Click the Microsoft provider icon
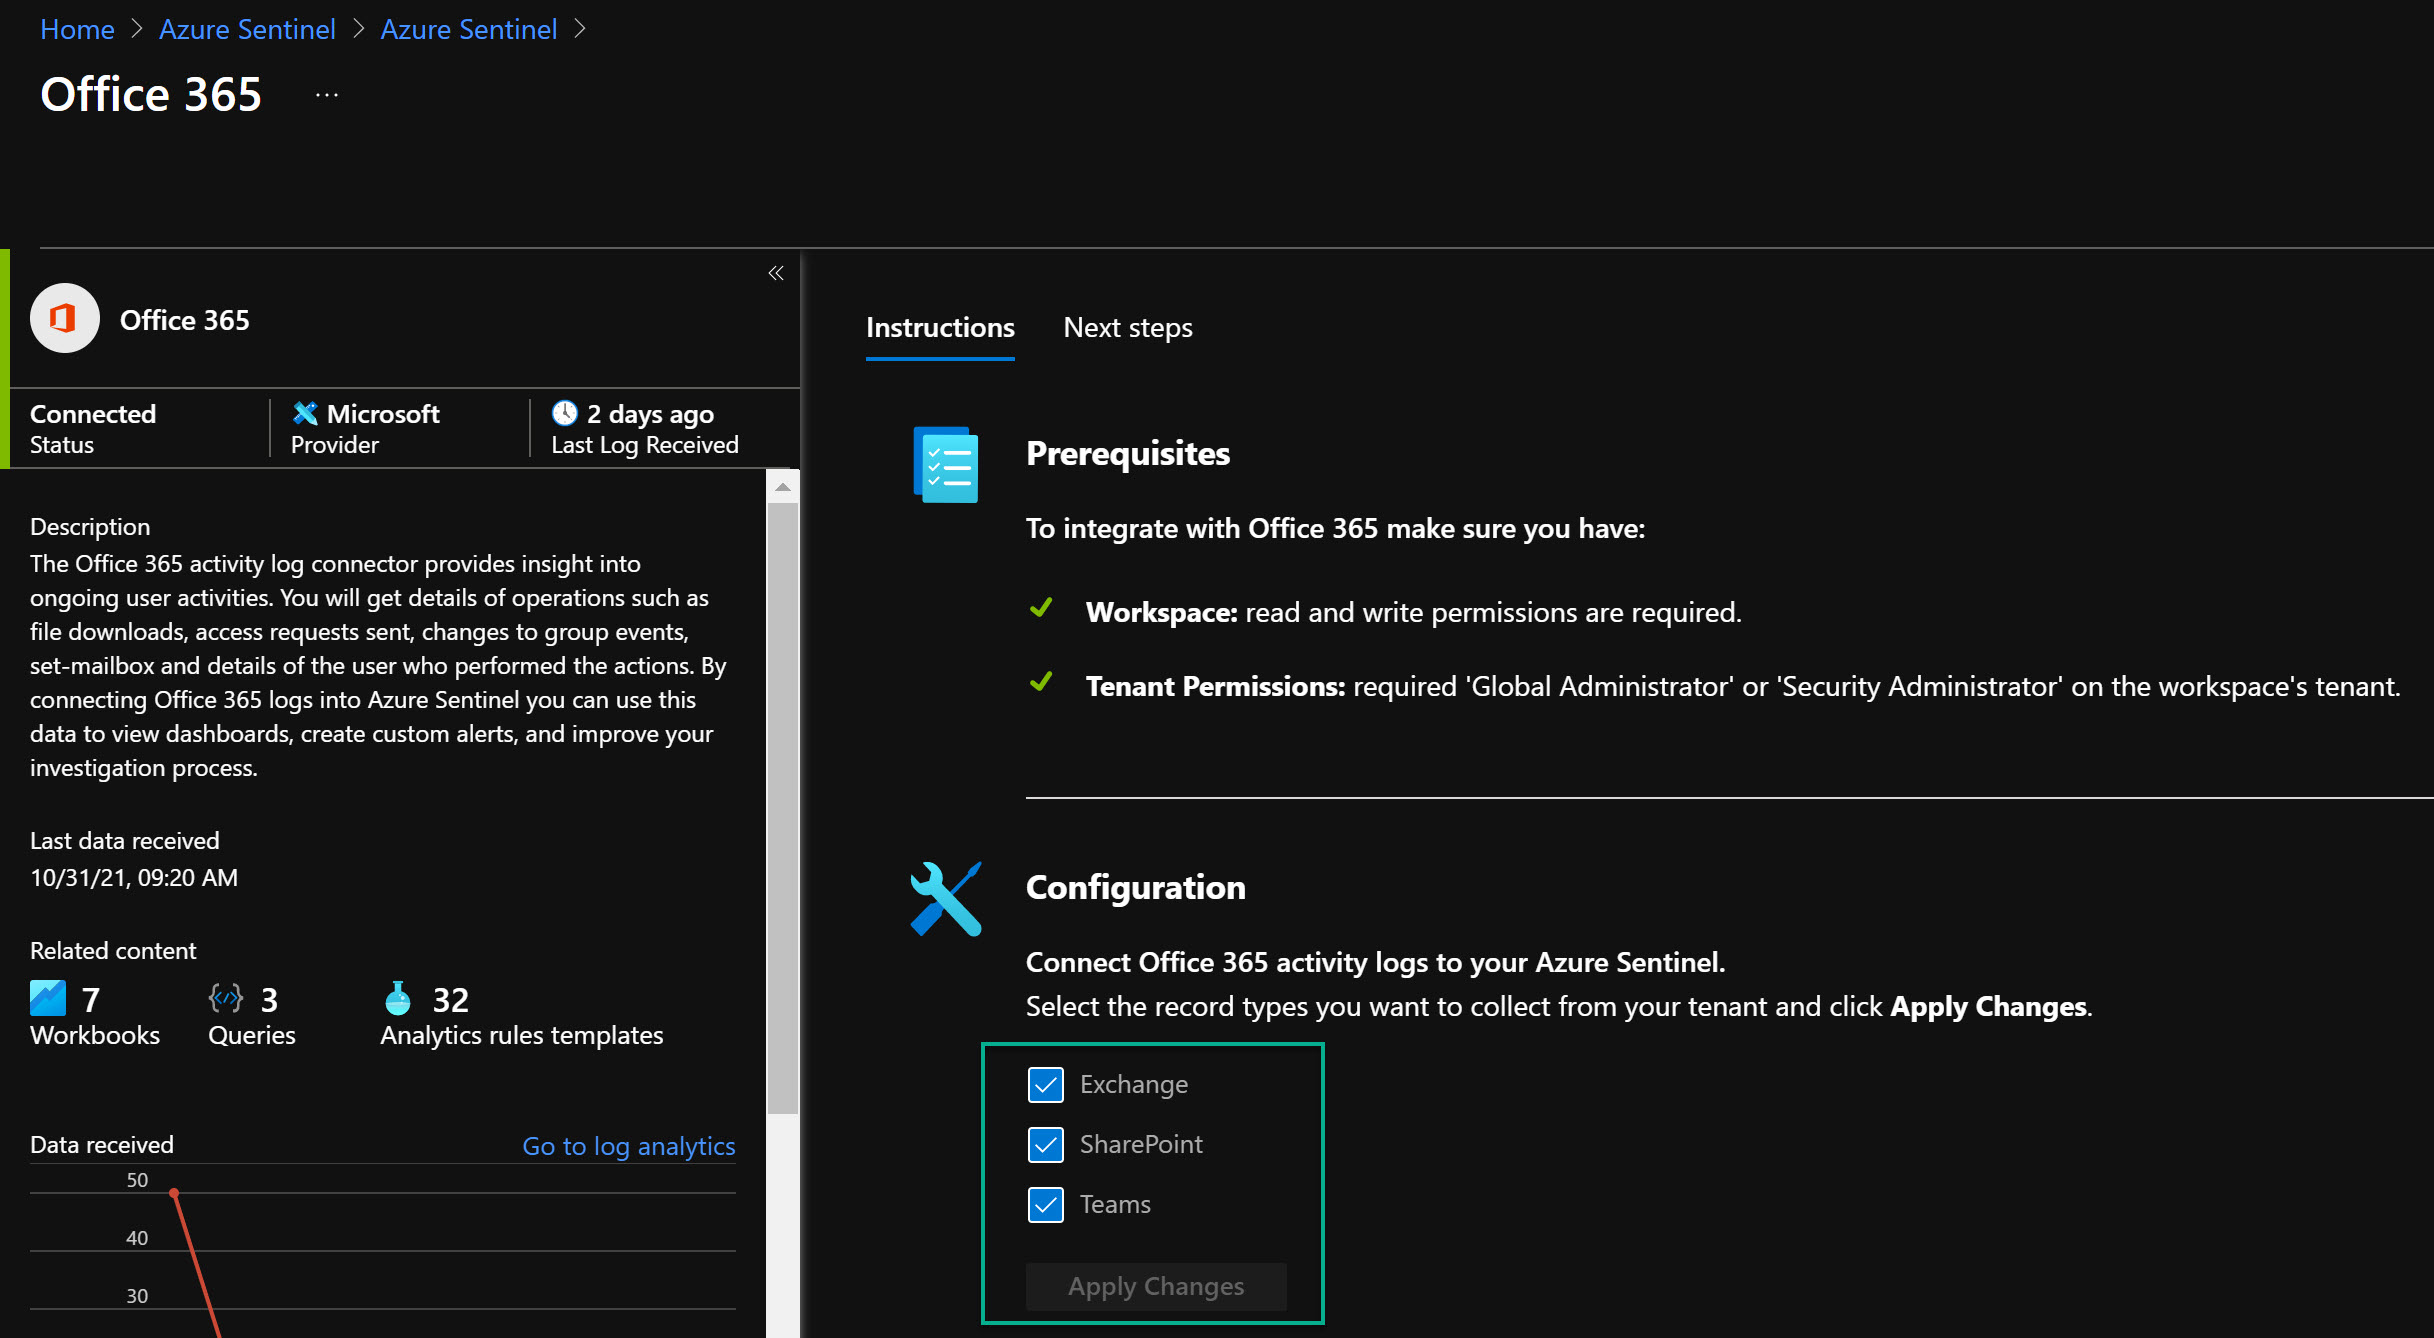2434x1338 pixels. [305, 413]
